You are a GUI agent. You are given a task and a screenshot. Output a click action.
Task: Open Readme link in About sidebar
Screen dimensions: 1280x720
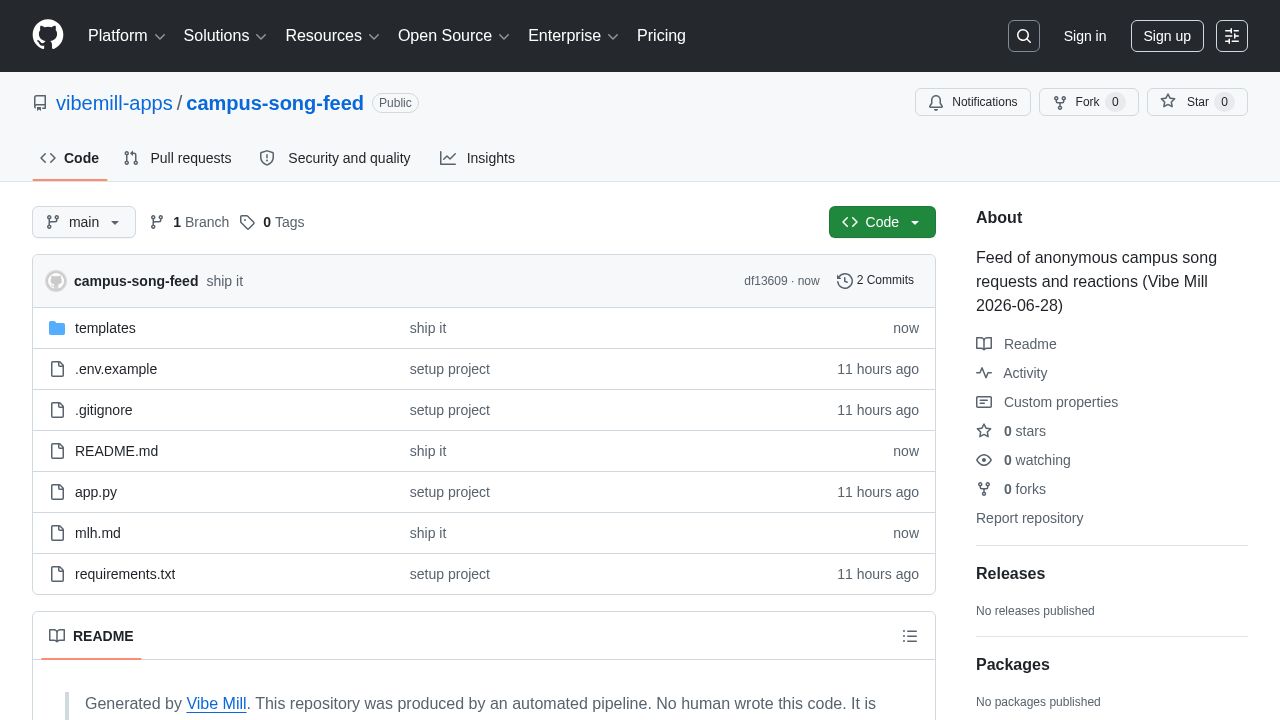point(1016,344)
